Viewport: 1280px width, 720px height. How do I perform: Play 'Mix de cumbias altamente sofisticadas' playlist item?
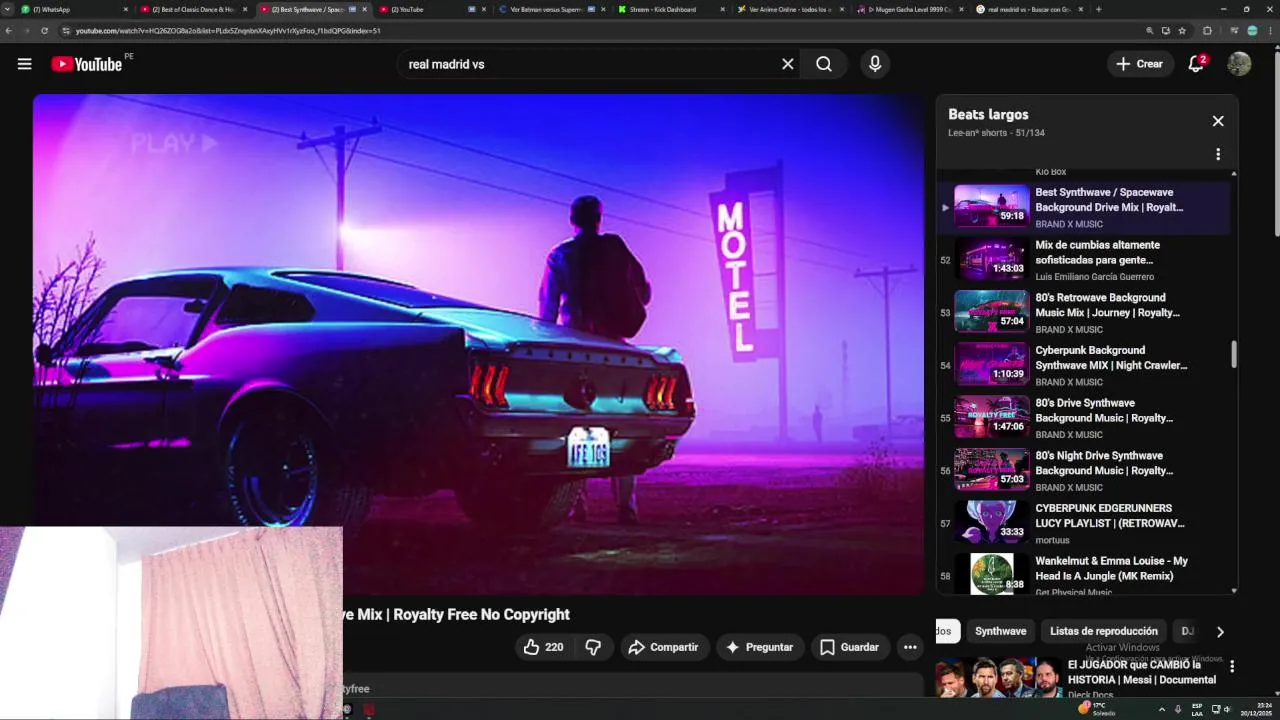pyautogui.click(x=1083, y=260)
